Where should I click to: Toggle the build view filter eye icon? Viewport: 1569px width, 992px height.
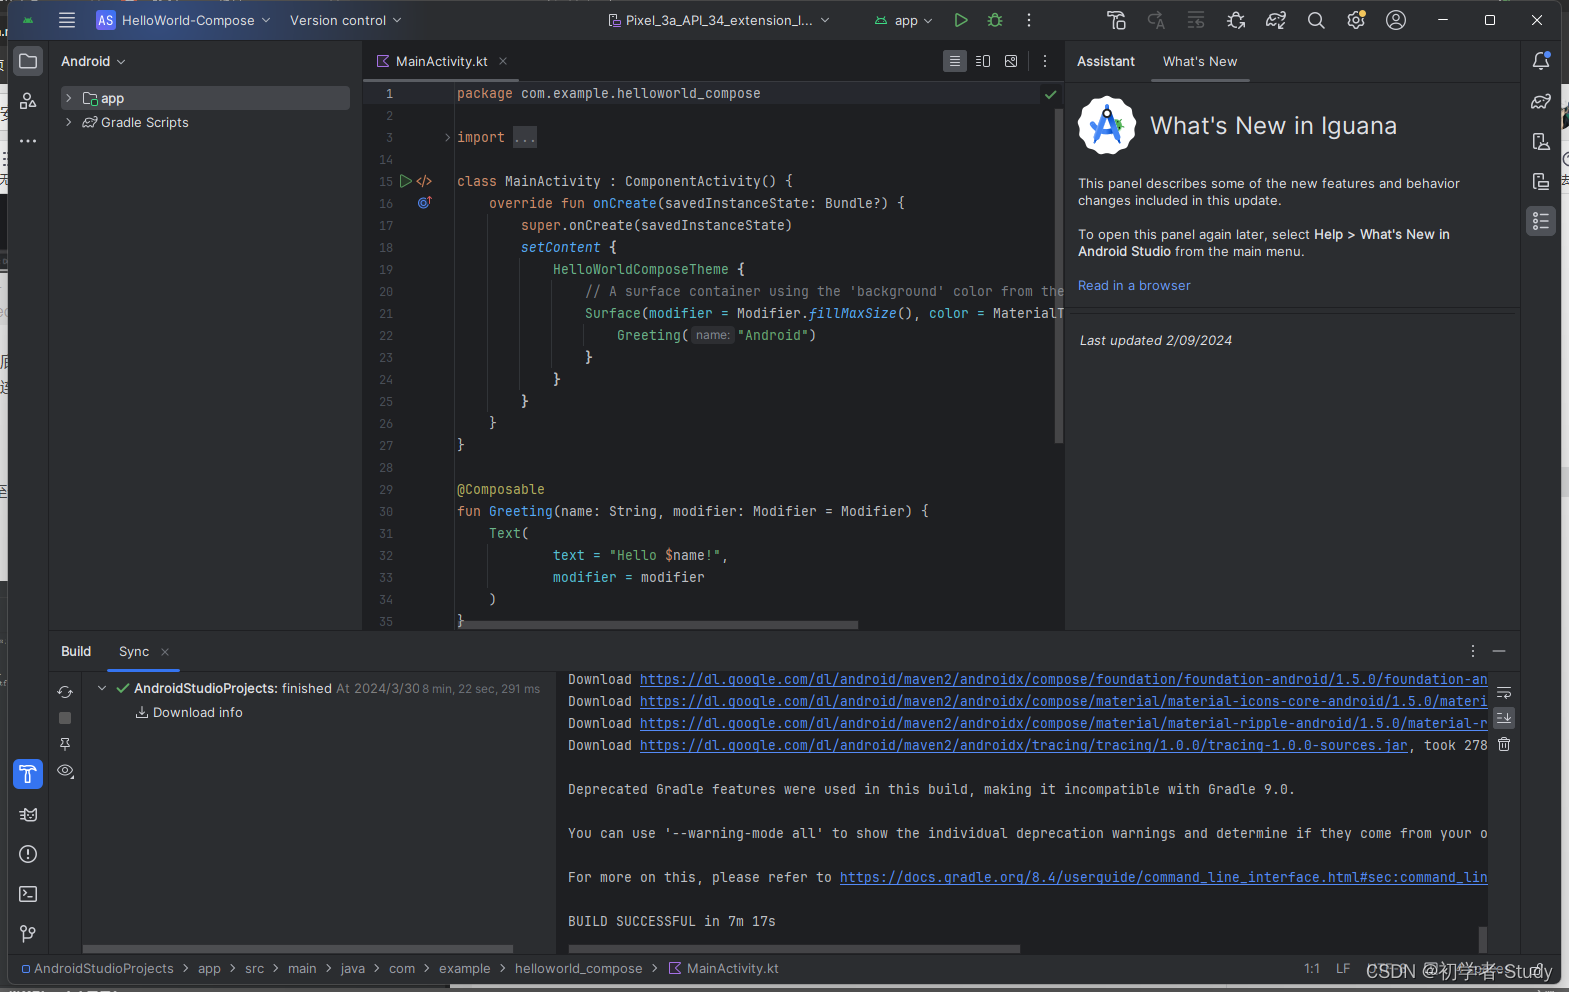point(65,770)
